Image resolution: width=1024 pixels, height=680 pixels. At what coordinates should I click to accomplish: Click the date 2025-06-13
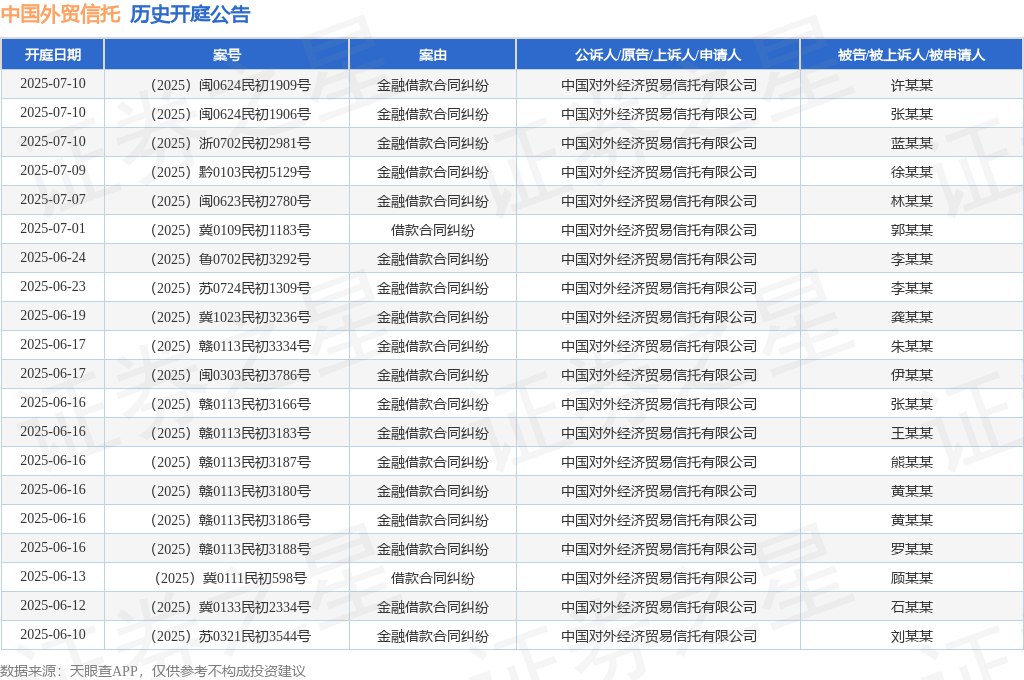[x=53, y=576]
